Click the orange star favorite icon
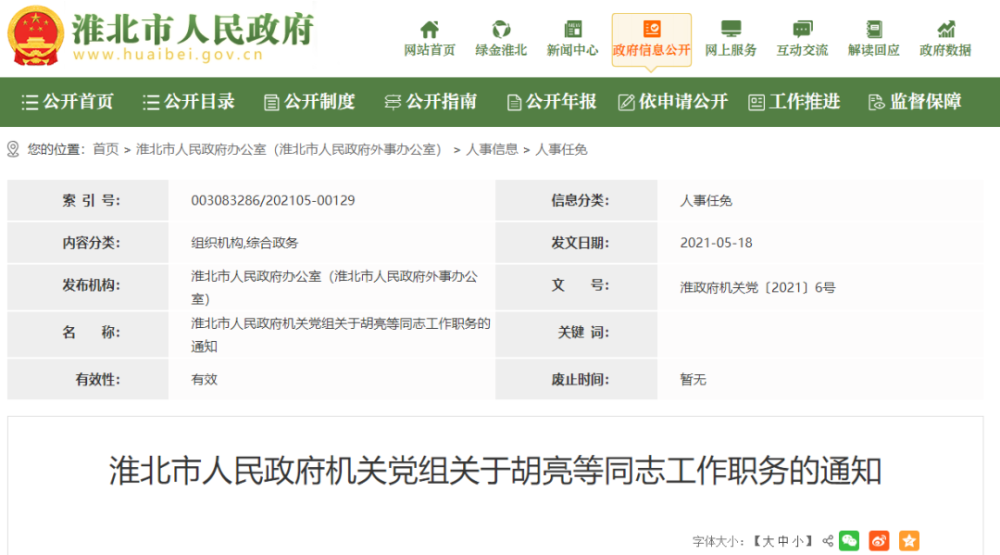Viewport: 1000px width, 555px height. (909, 540)
